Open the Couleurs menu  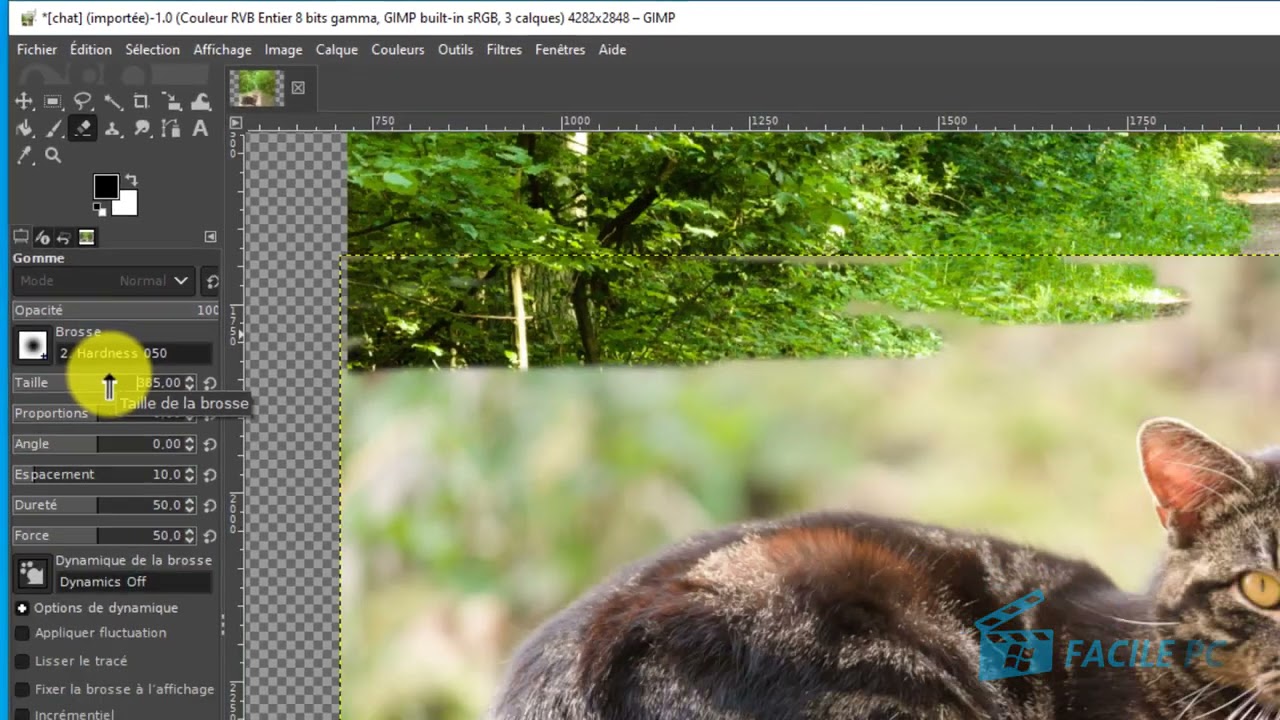coord(398,49)
